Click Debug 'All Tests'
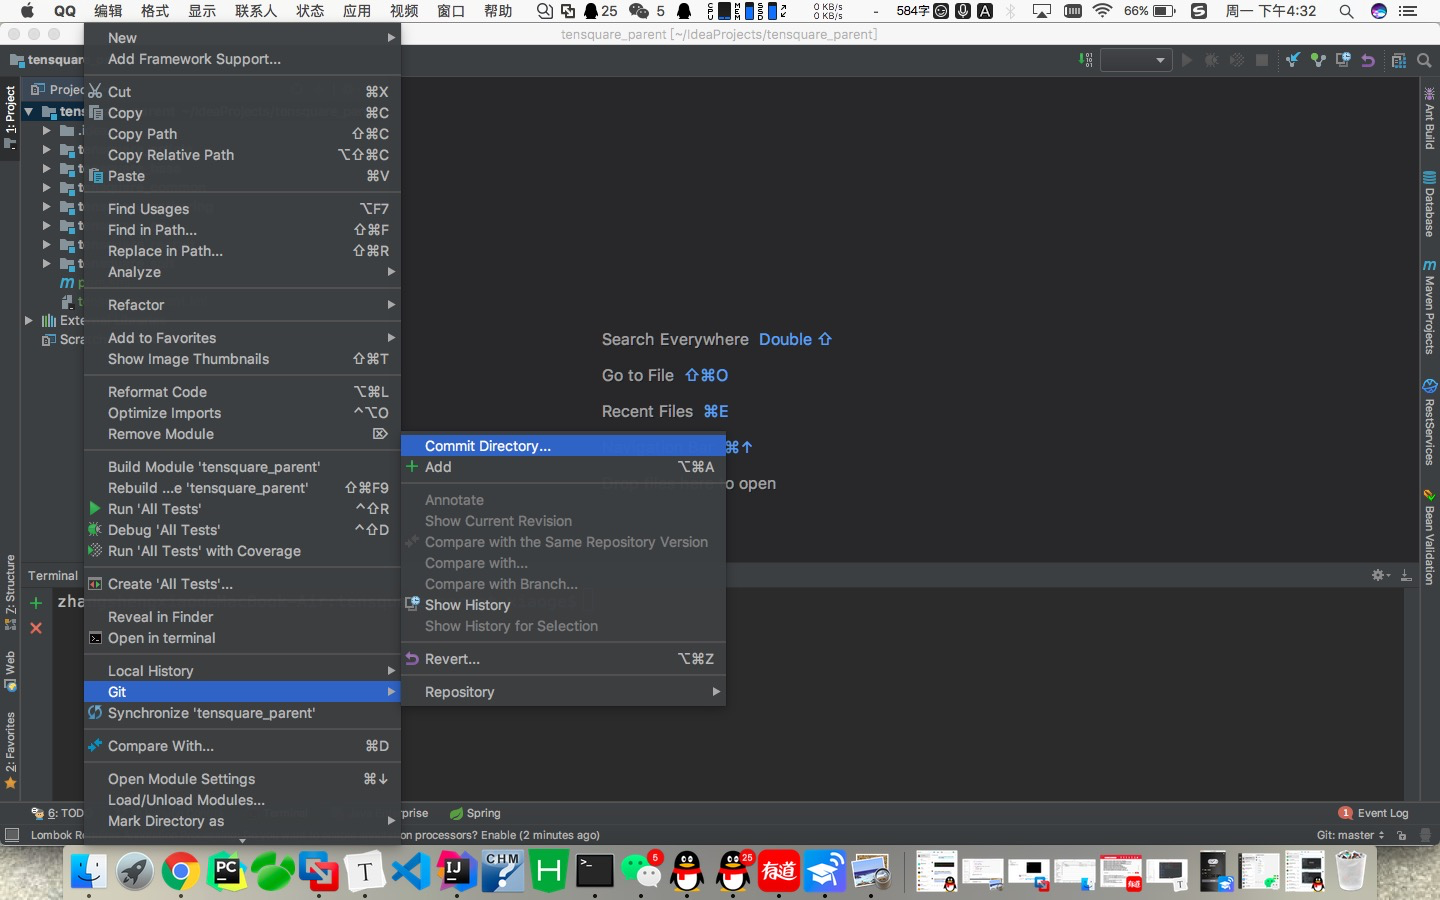 243,530
